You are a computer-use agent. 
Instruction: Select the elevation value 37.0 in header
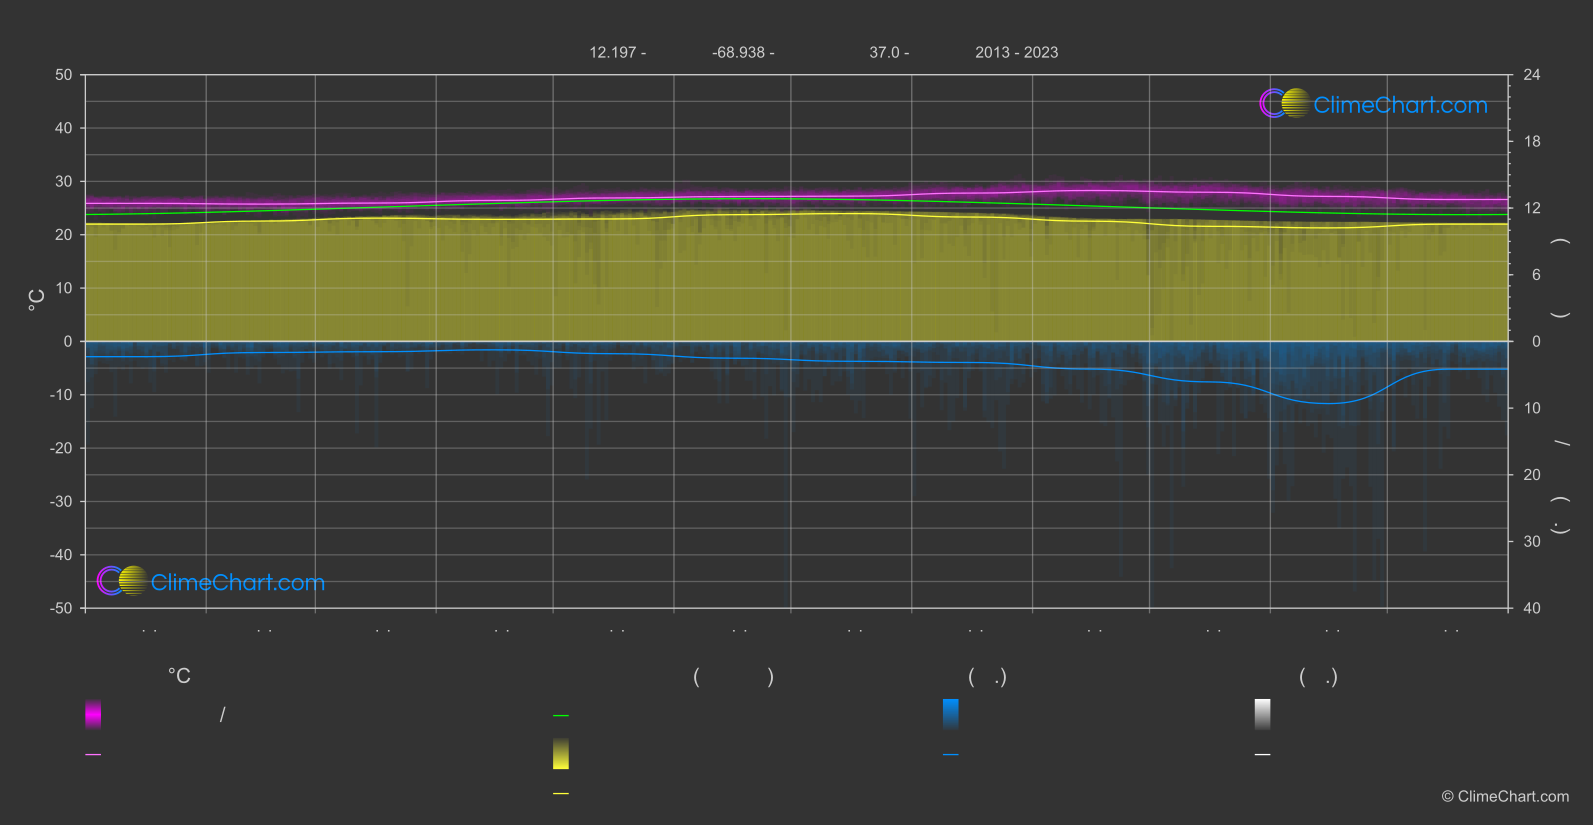[884, 53]
